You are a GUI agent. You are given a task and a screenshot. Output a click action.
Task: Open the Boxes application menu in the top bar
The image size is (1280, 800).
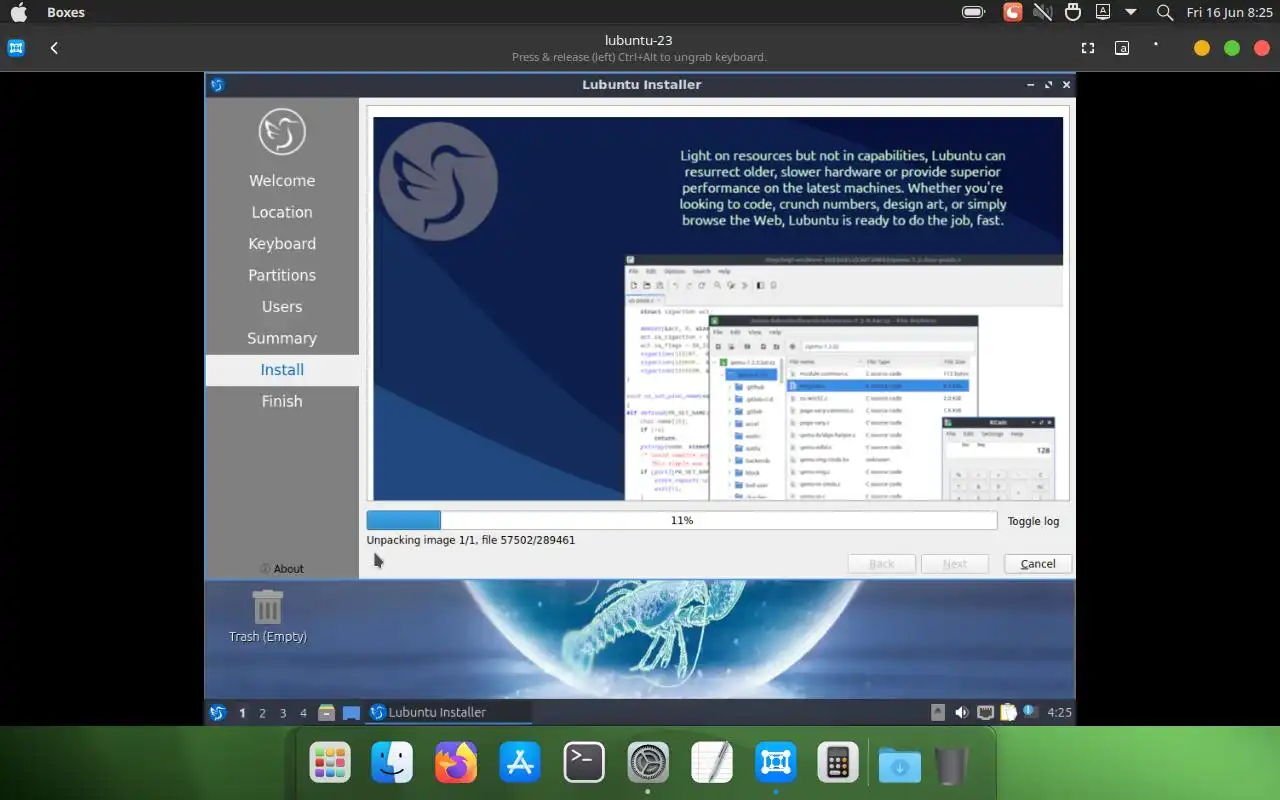tap(66, 12)
